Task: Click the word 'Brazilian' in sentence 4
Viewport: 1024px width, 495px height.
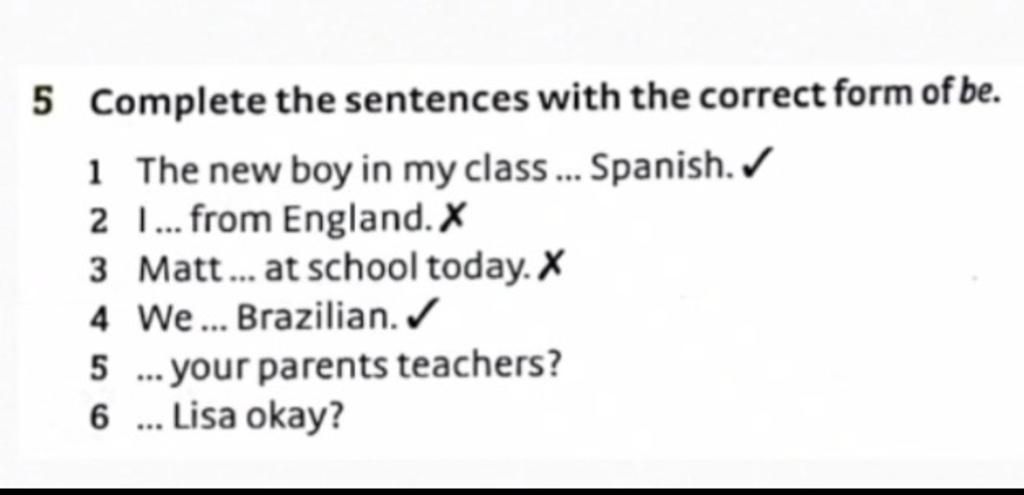Action: 317,318
